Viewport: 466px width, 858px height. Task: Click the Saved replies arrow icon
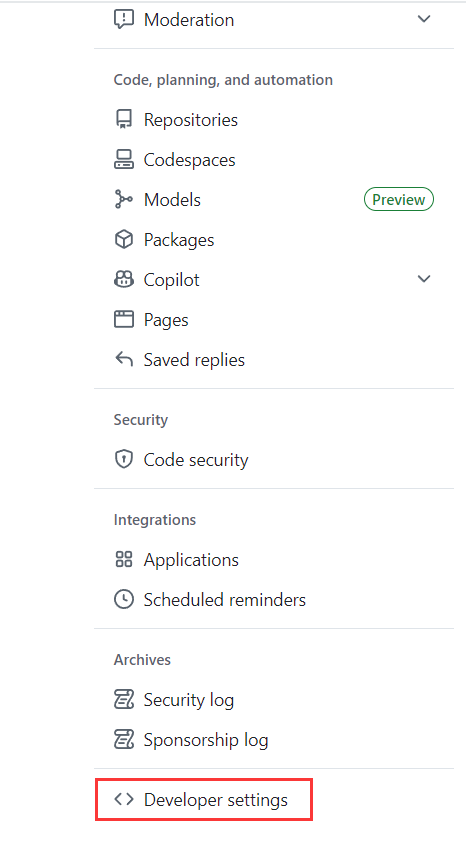pyautogui.click(x=124, y=360)
